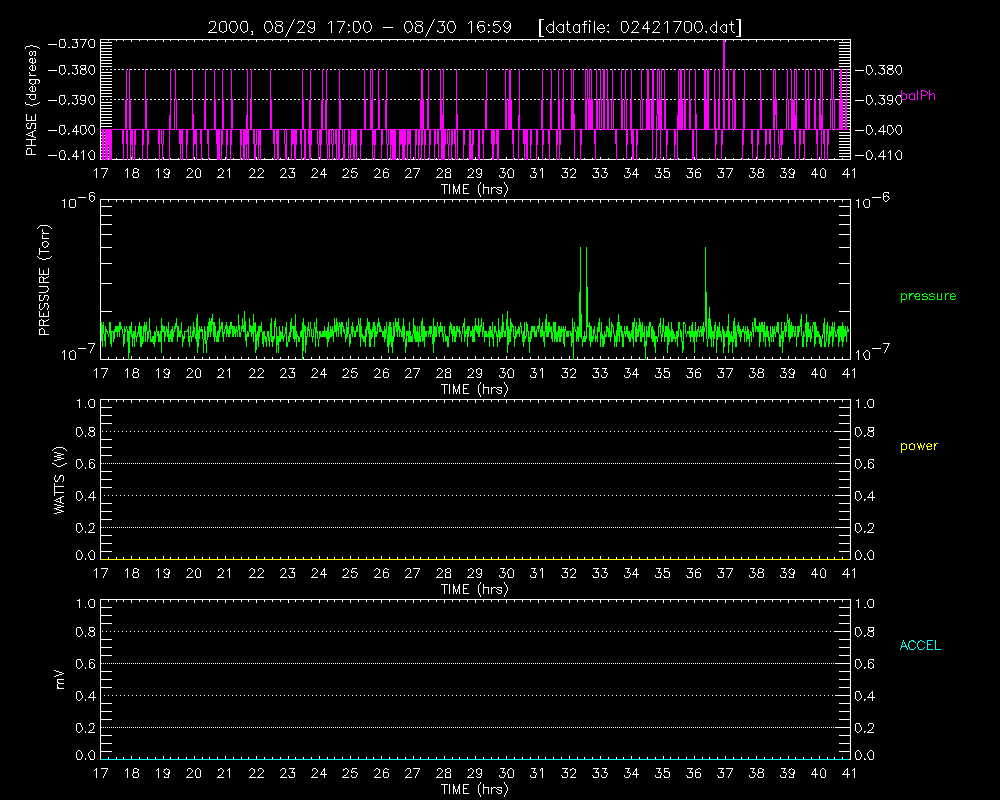The image size is (1000, 800).
Task: Click the 0.0 tick on watts right axis
Action: (865, 556)
